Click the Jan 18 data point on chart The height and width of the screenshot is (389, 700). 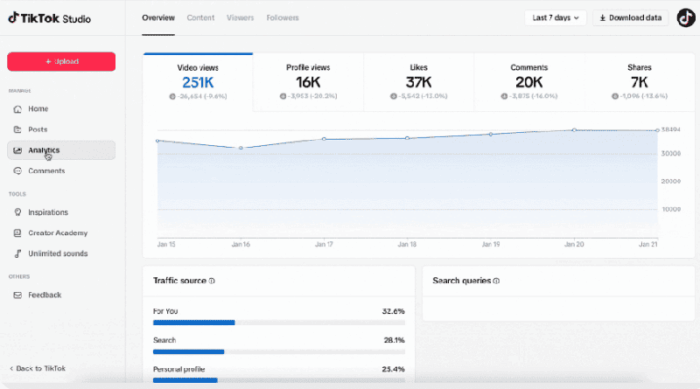(x=407, y=138)
